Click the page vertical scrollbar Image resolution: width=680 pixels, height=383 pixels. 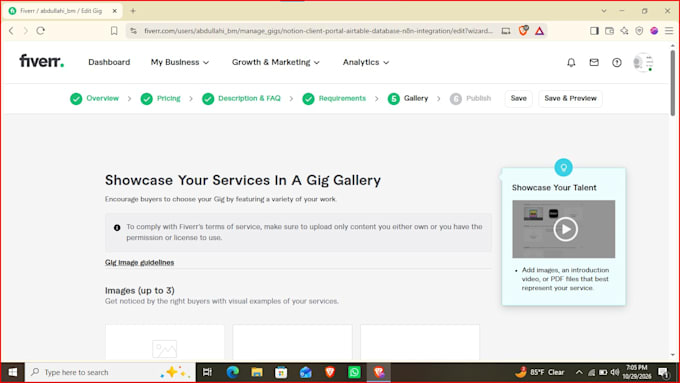[673, 82]
